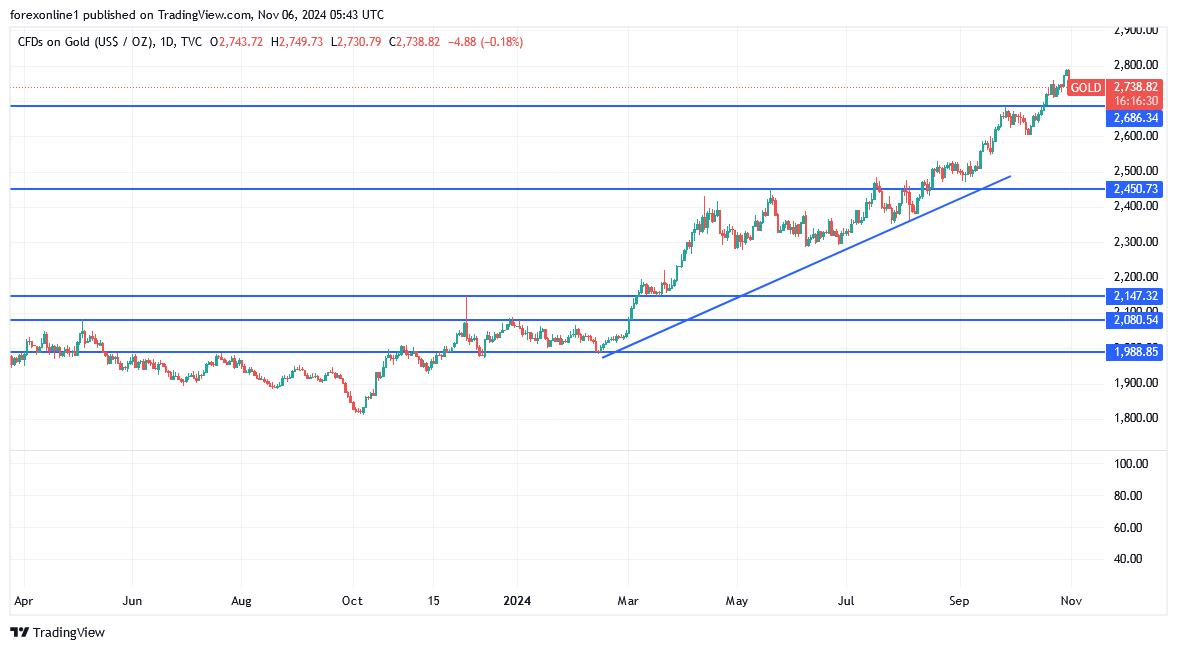Click the 16:16:30 candle countdown timer
1177x650 pixels.
coord(1135,102)
